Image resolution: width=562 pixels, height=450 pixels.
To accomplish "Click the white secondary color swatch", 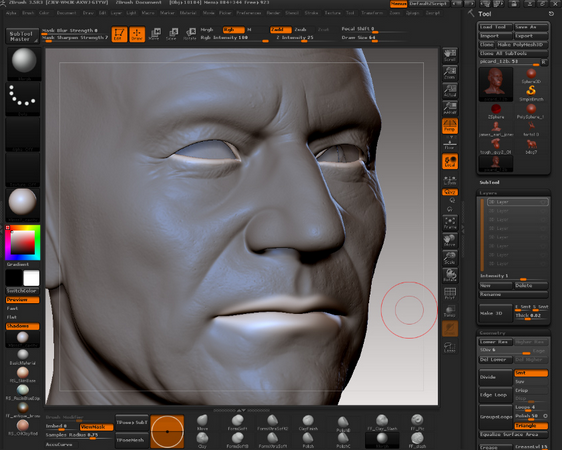I will [31, 278].
